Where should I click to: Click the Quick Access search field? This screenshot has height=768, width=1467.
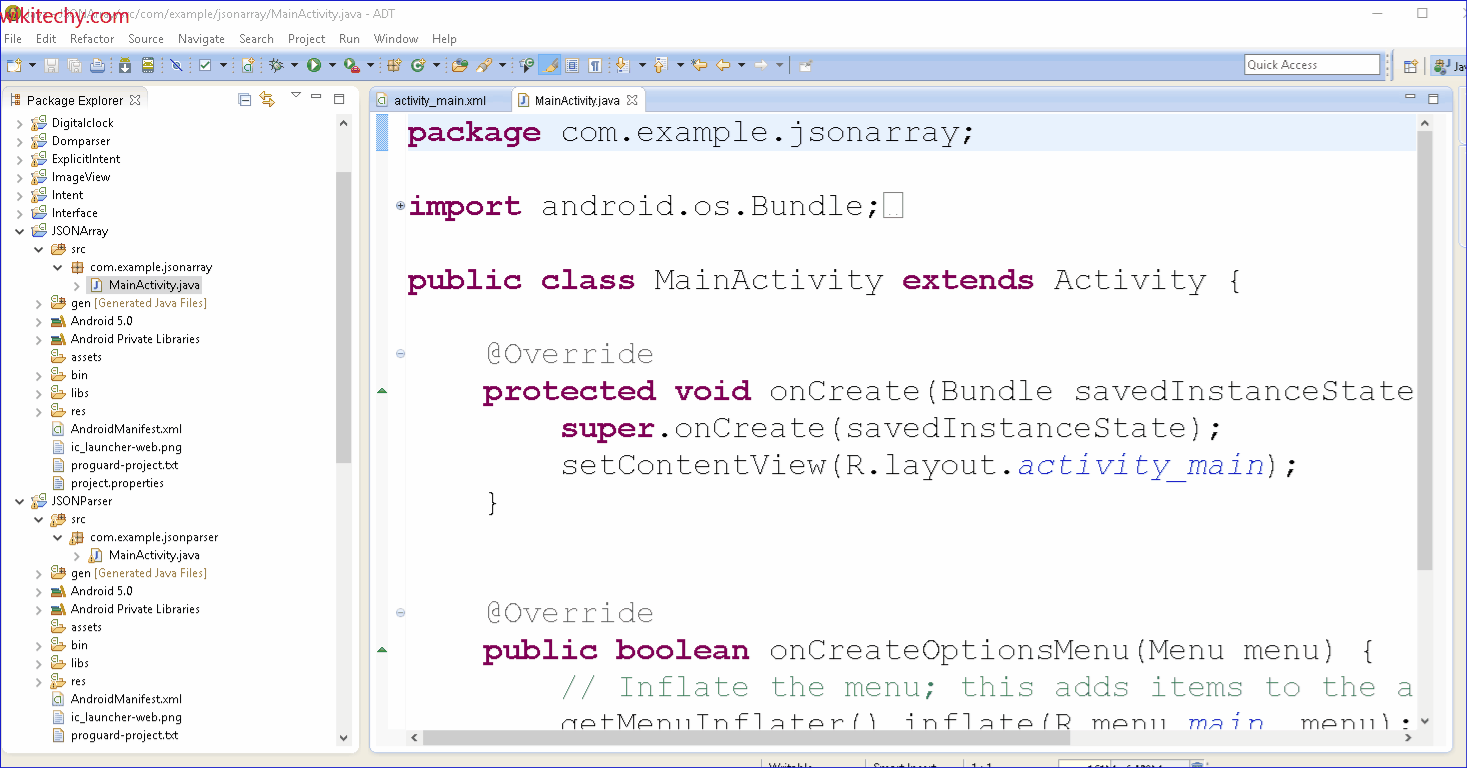point(1312,65)
